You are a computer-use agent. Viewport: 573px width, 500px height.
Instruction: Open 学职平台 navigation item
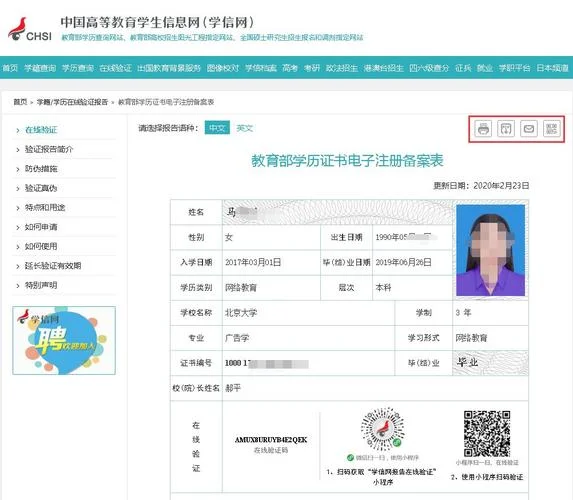pyautogui.click(x=515, y=68)
